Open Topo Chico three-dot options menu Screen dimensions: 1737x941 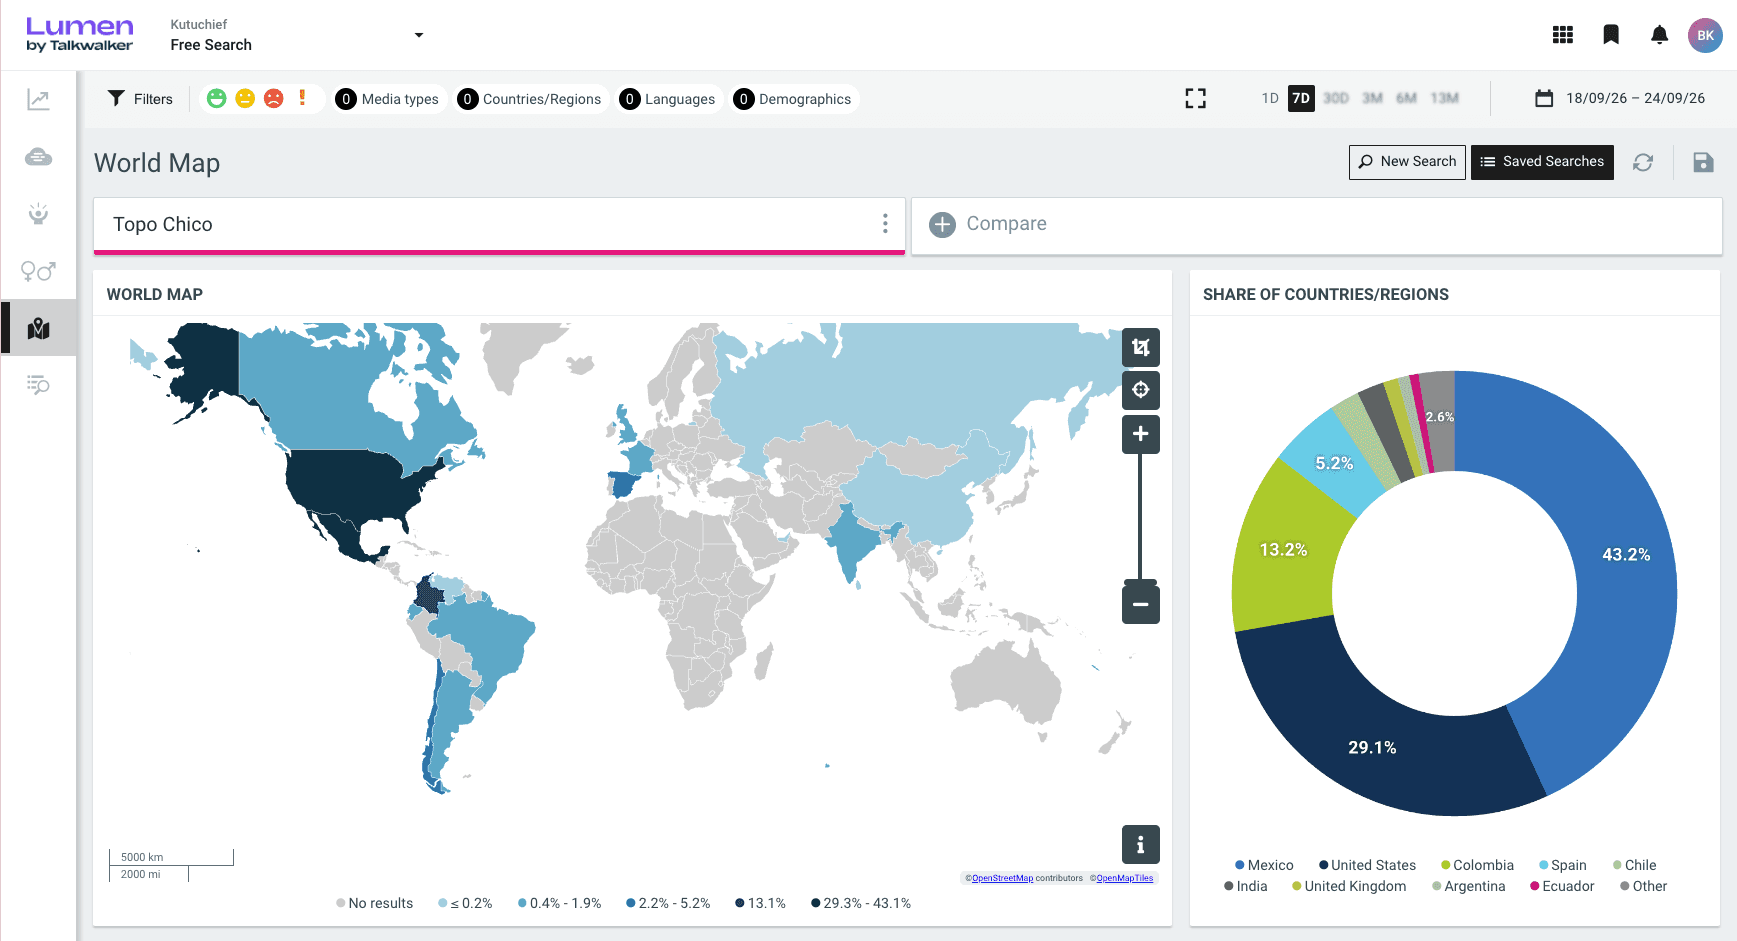click(x=885, y=224)
